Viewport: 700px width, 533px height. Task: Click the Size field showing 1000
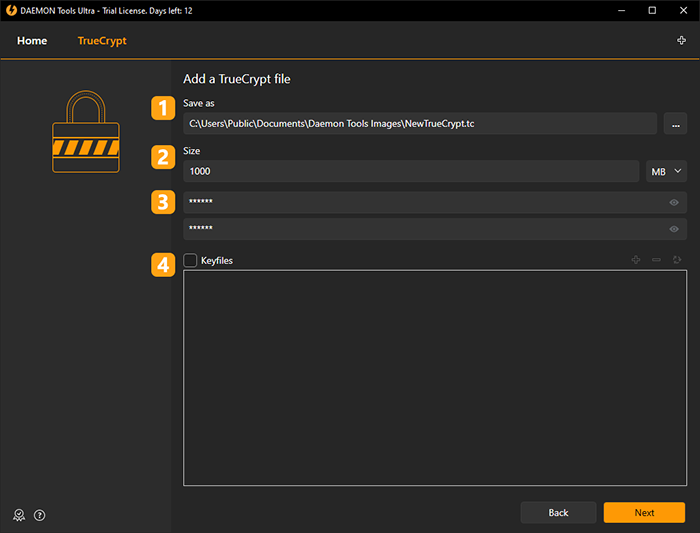pyautogui.click(x=411, y=171)
